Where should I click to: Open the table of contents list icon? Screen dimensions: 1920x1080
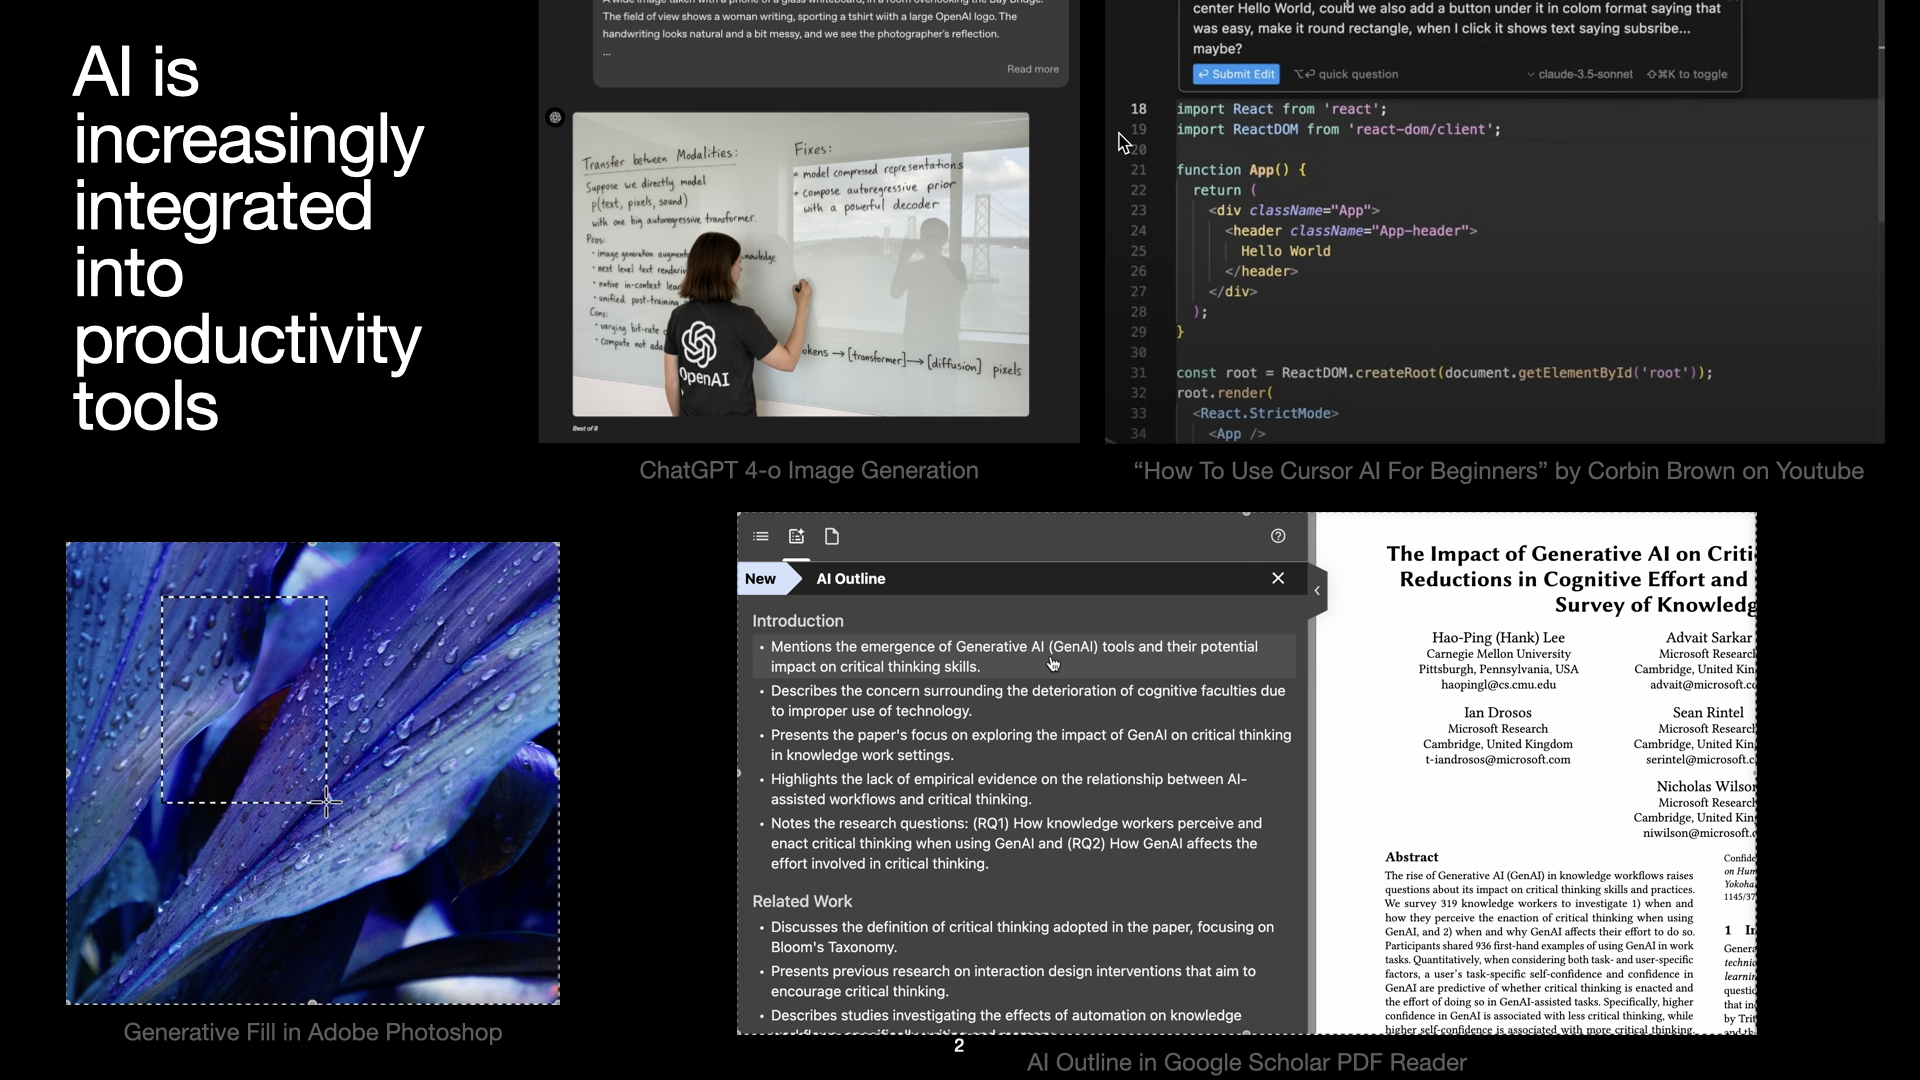pyautogui.click(x=761, y=537)
